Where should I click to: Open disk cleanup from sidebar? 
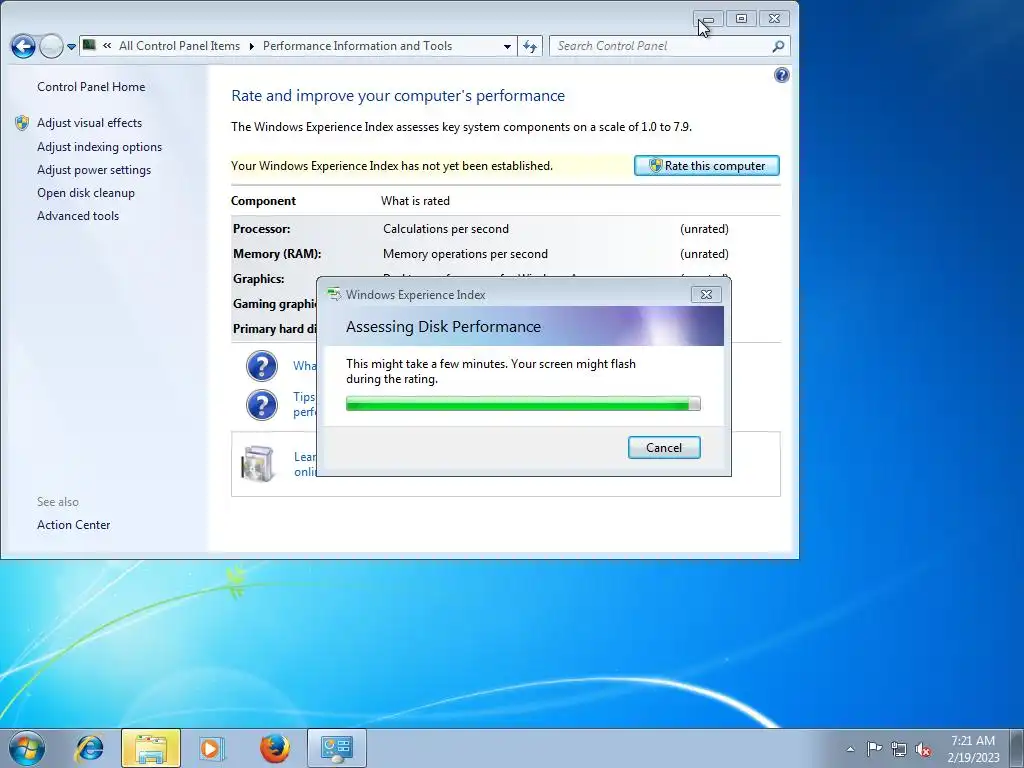pyautogui.click(x=86, y=193)
